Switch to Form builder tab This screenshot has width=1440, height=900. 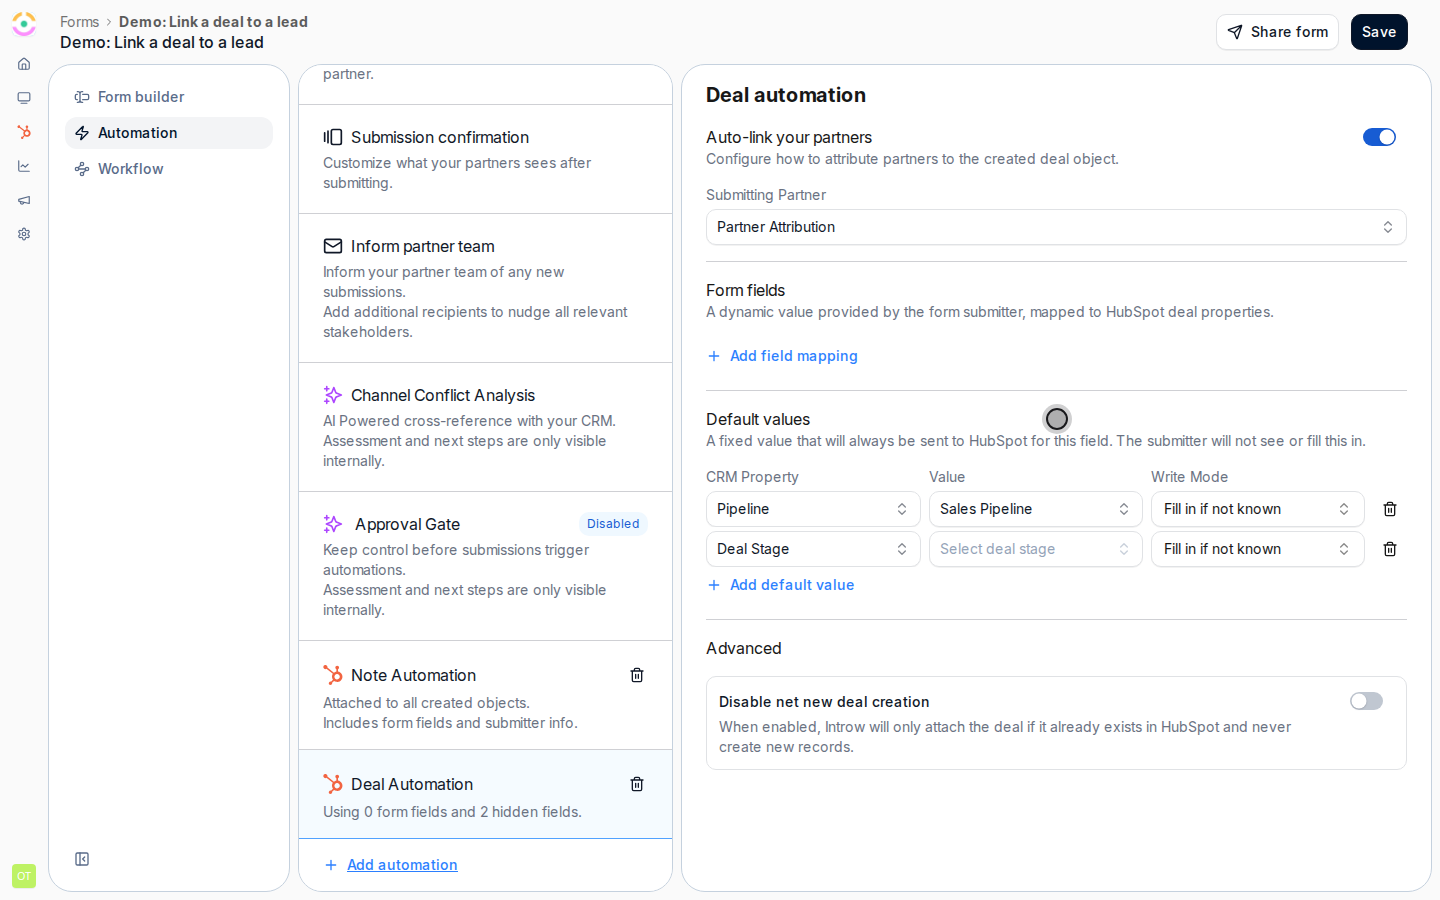(169, 97)
